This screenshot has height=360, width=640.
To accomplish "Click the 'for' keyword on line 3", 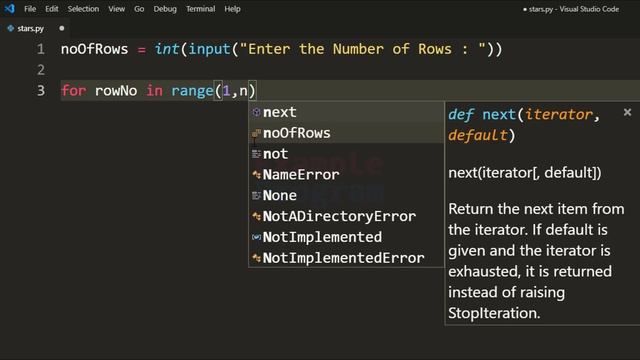I will pyautogui.click(x=73, y=91).
